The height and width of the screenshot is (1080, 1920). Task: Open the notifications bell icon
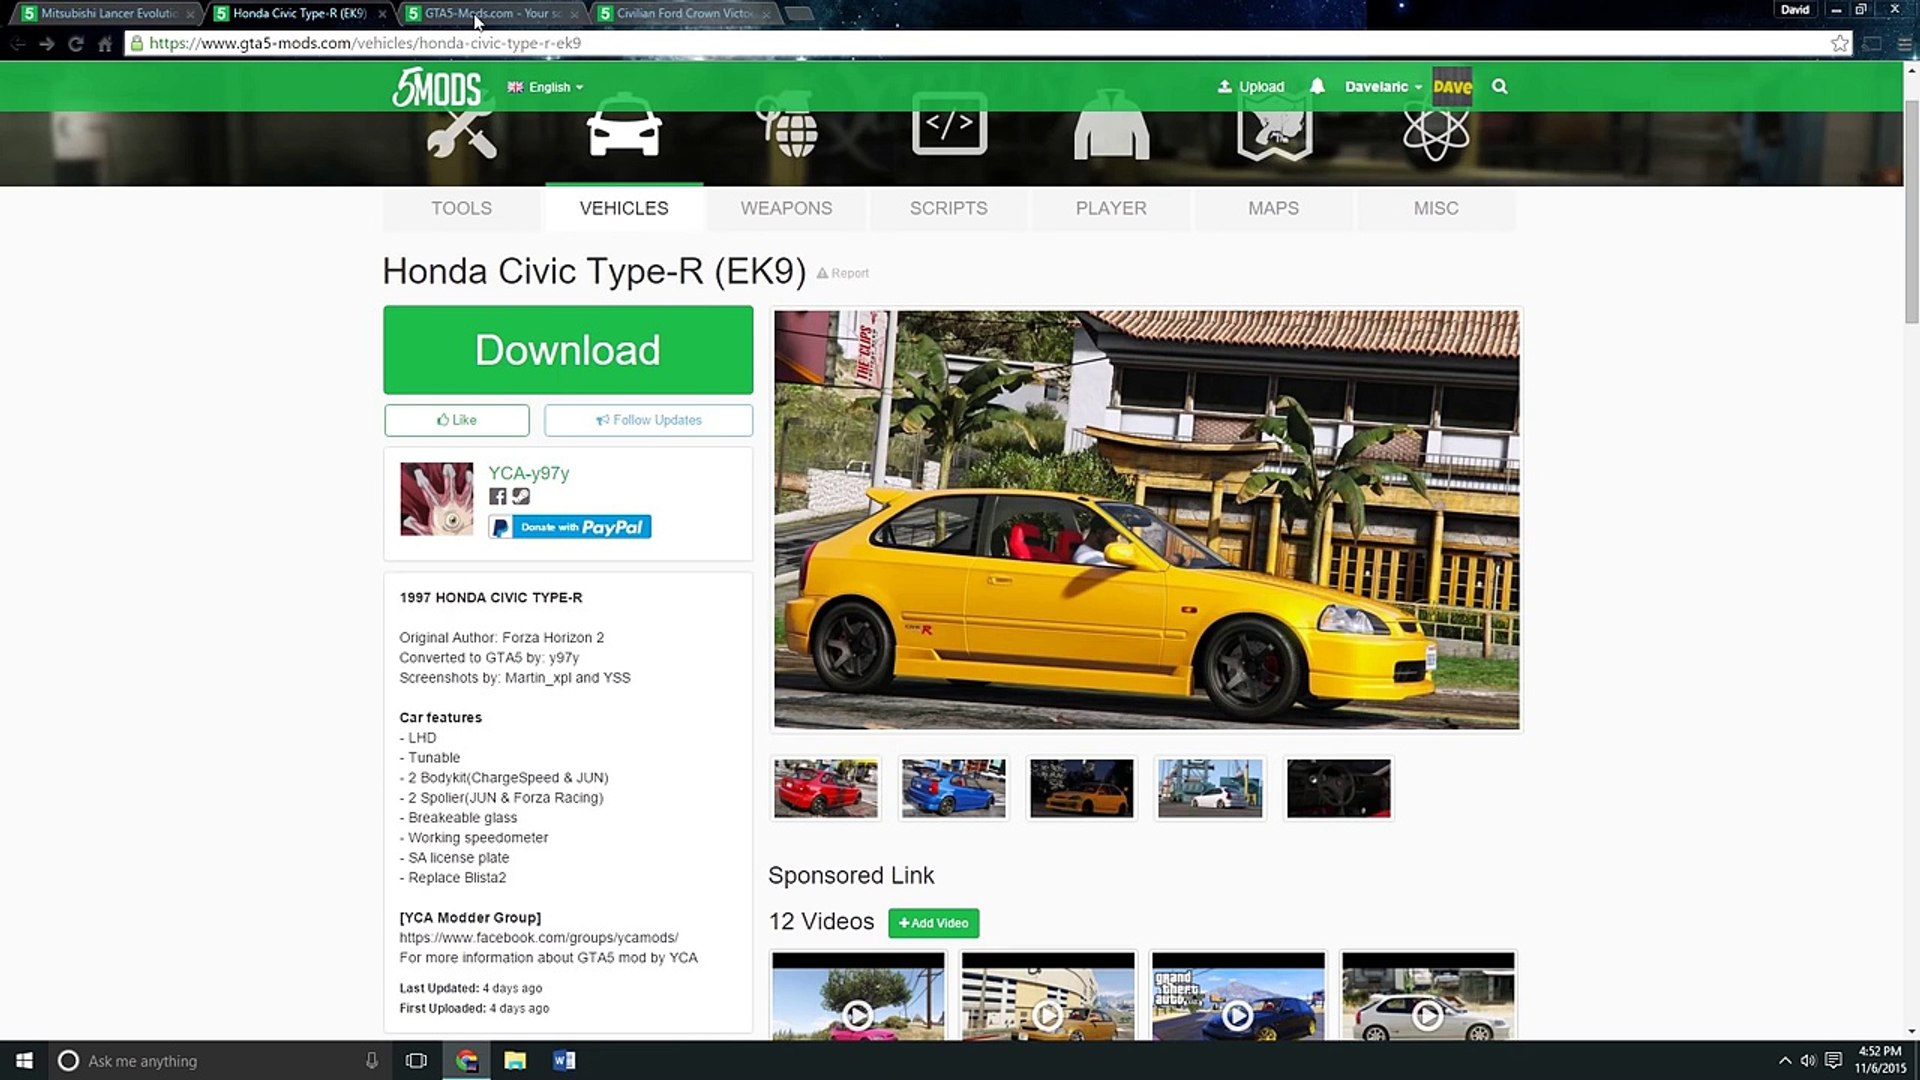tap(1317, 86)
